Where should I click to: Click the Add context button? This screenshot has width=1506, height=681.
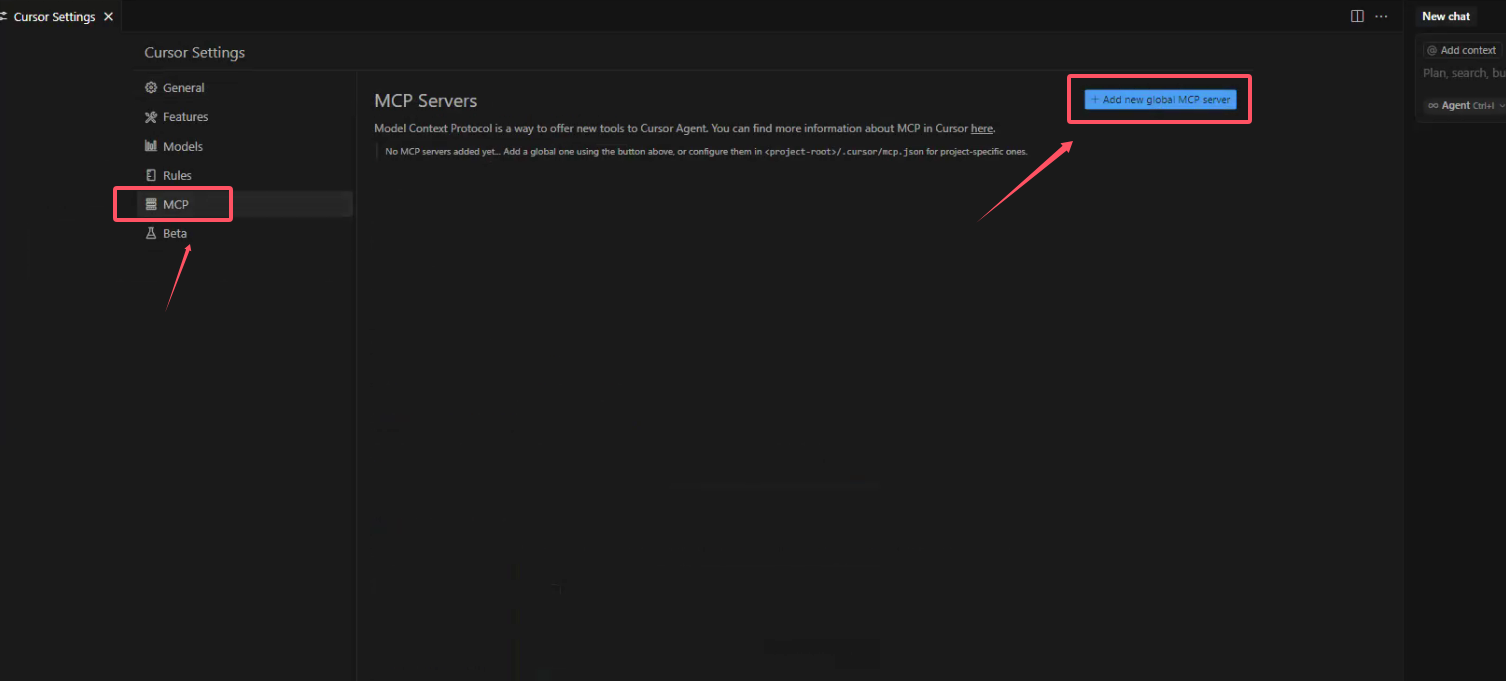pos(1461,50)
